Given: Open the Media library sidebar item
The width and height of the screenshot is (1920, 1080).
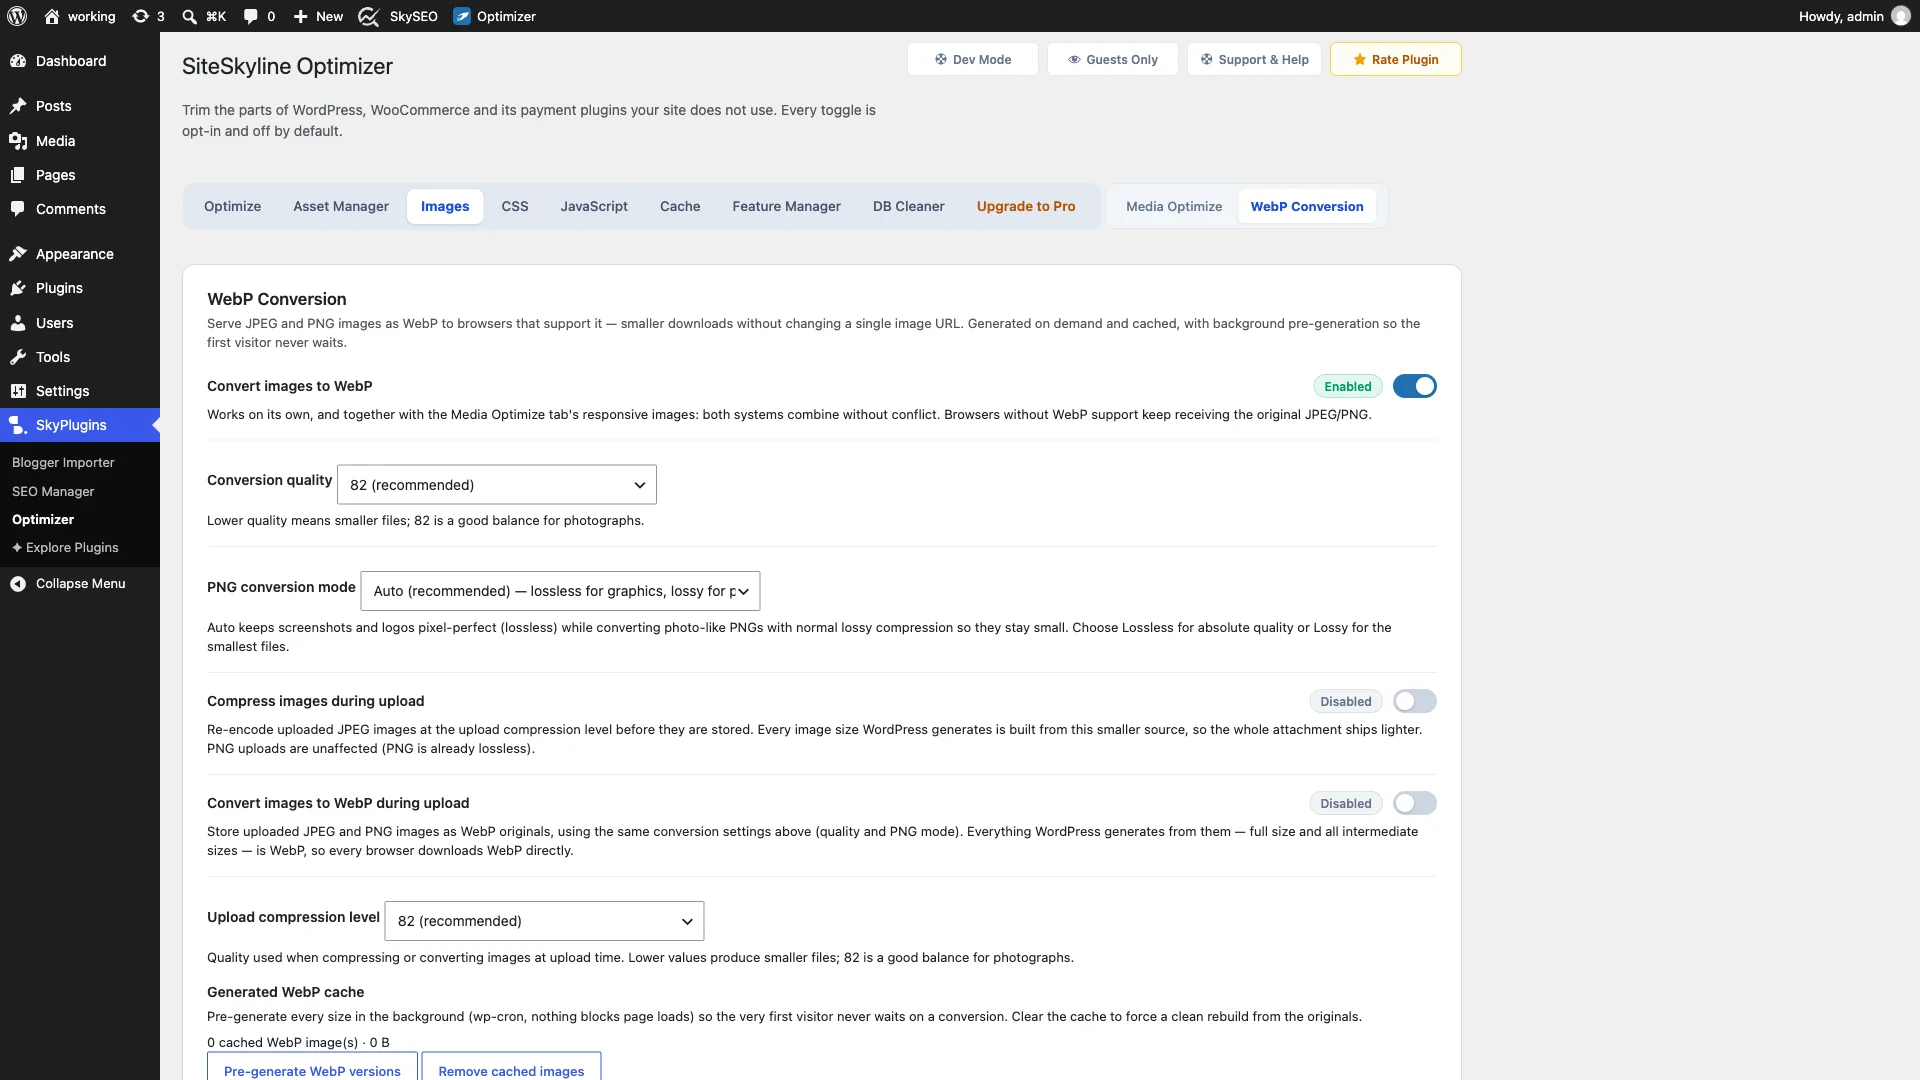Looking at the screenshot, I should pos(80,141).
